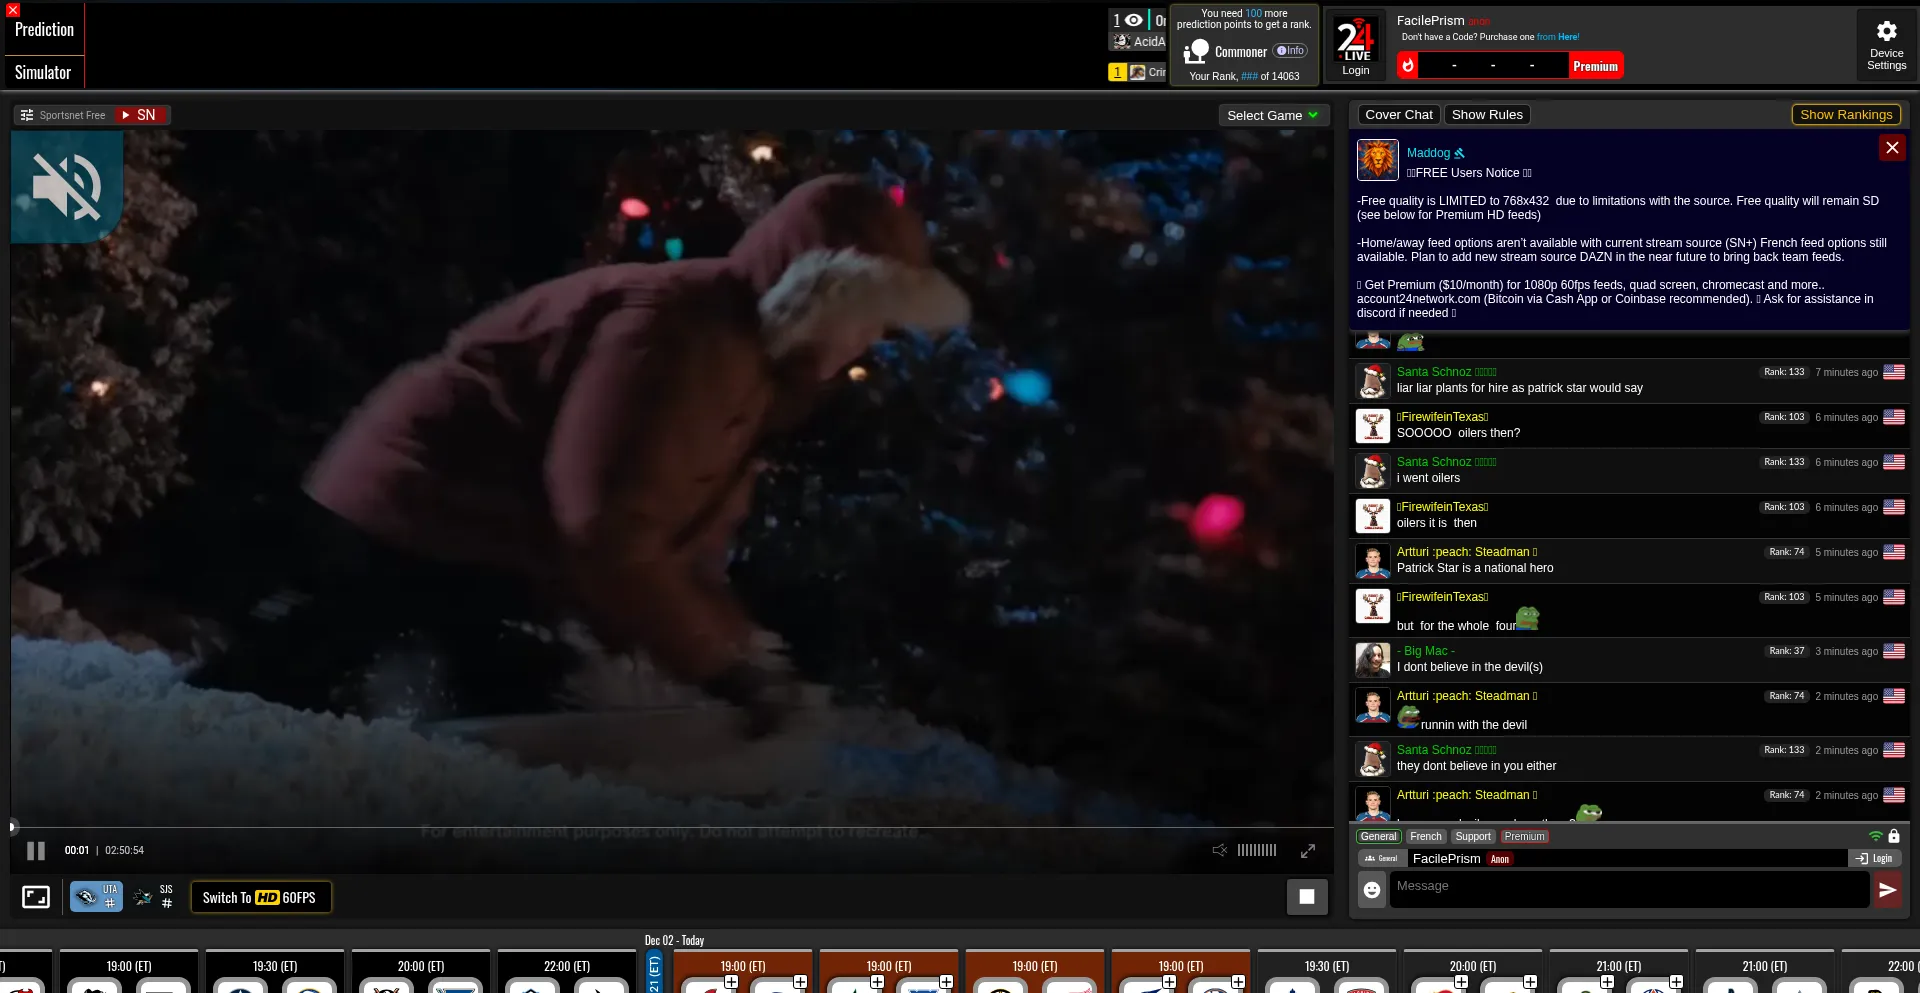This screenshot has width=1920, height=993.
Task: Select the 22:00 (ET) game card left of Today
Action: 567,971
